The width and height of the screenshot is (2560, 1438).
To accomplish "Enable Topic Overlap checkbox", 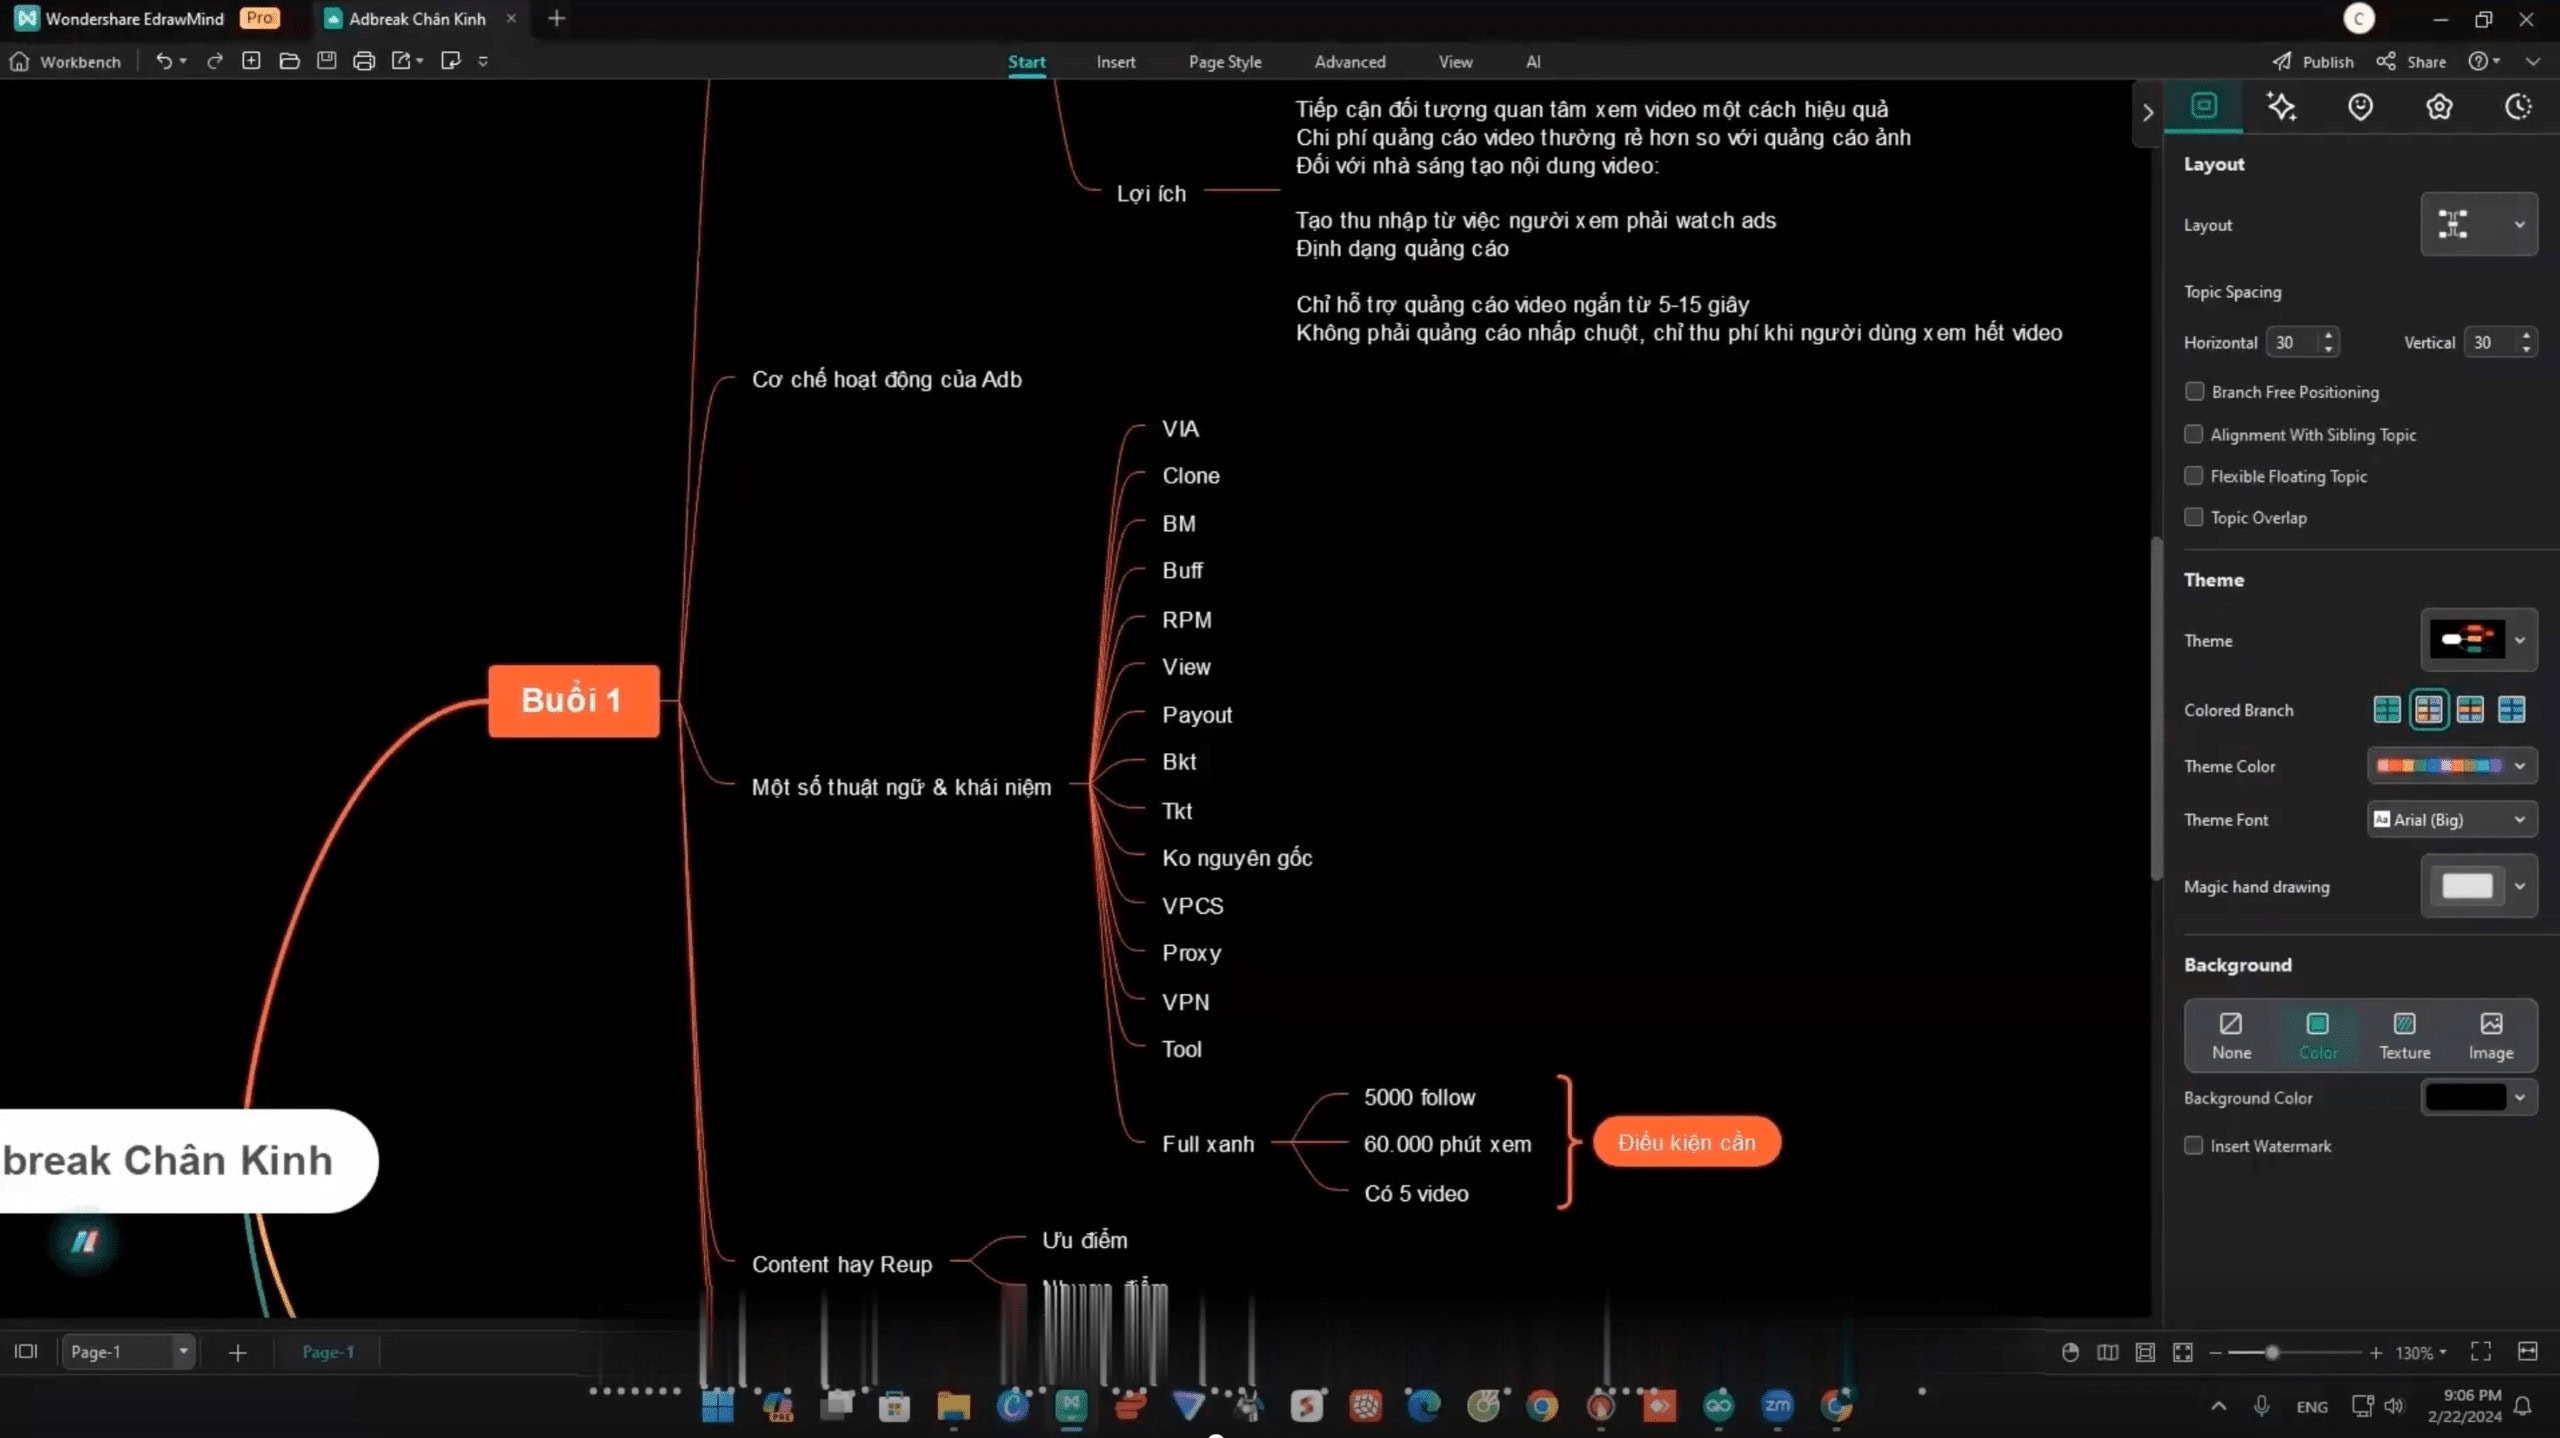I will (x=2194, y=517).
